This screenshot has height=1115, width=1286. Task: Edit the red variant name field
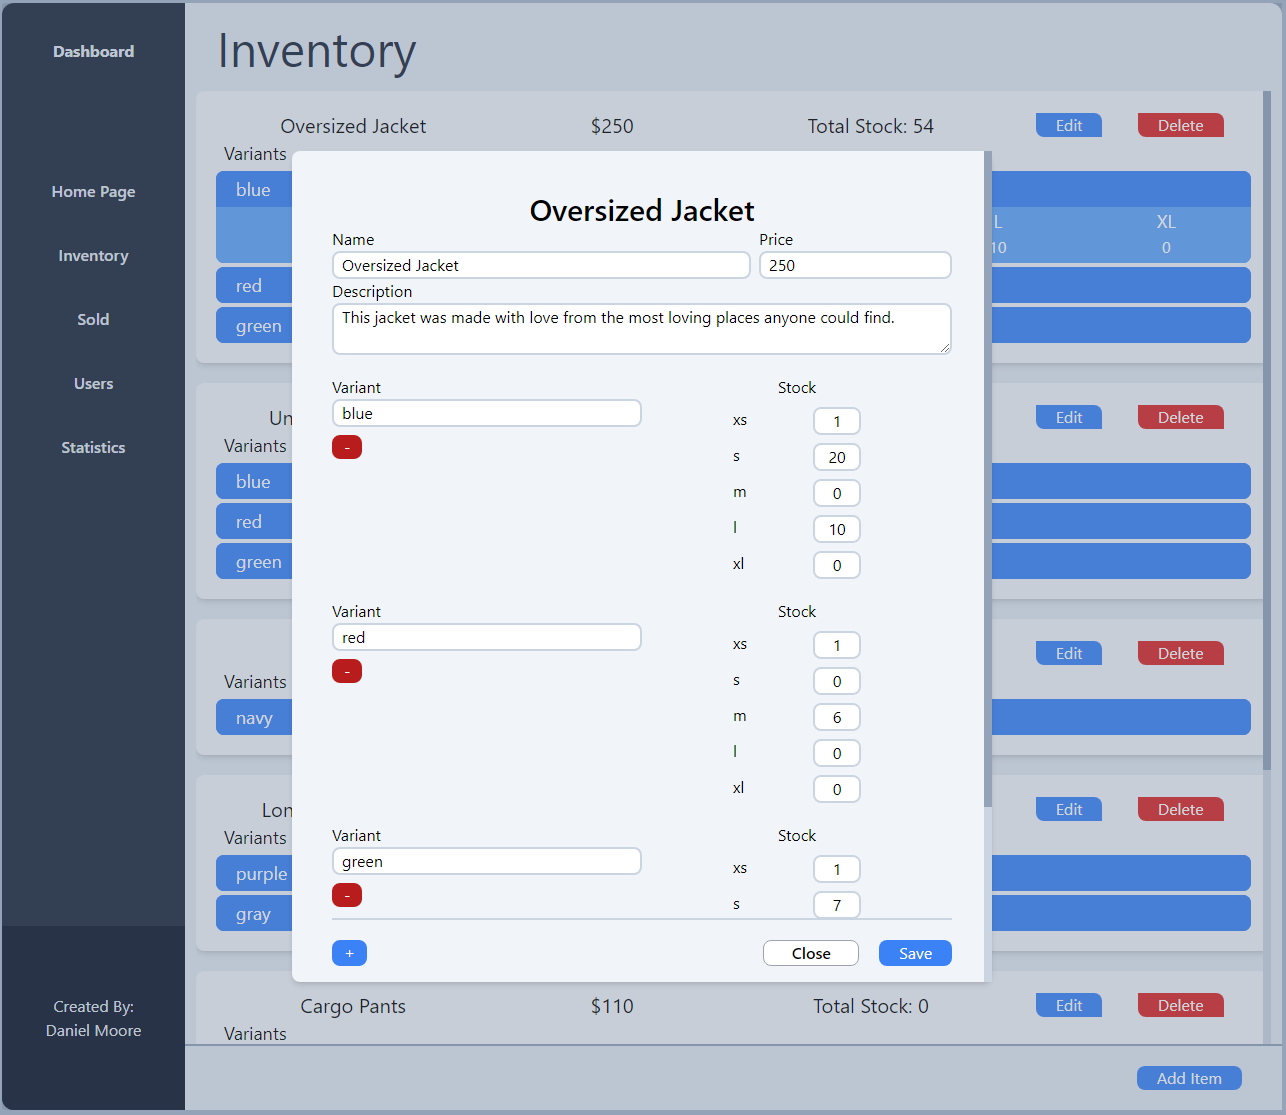point(487,637)
